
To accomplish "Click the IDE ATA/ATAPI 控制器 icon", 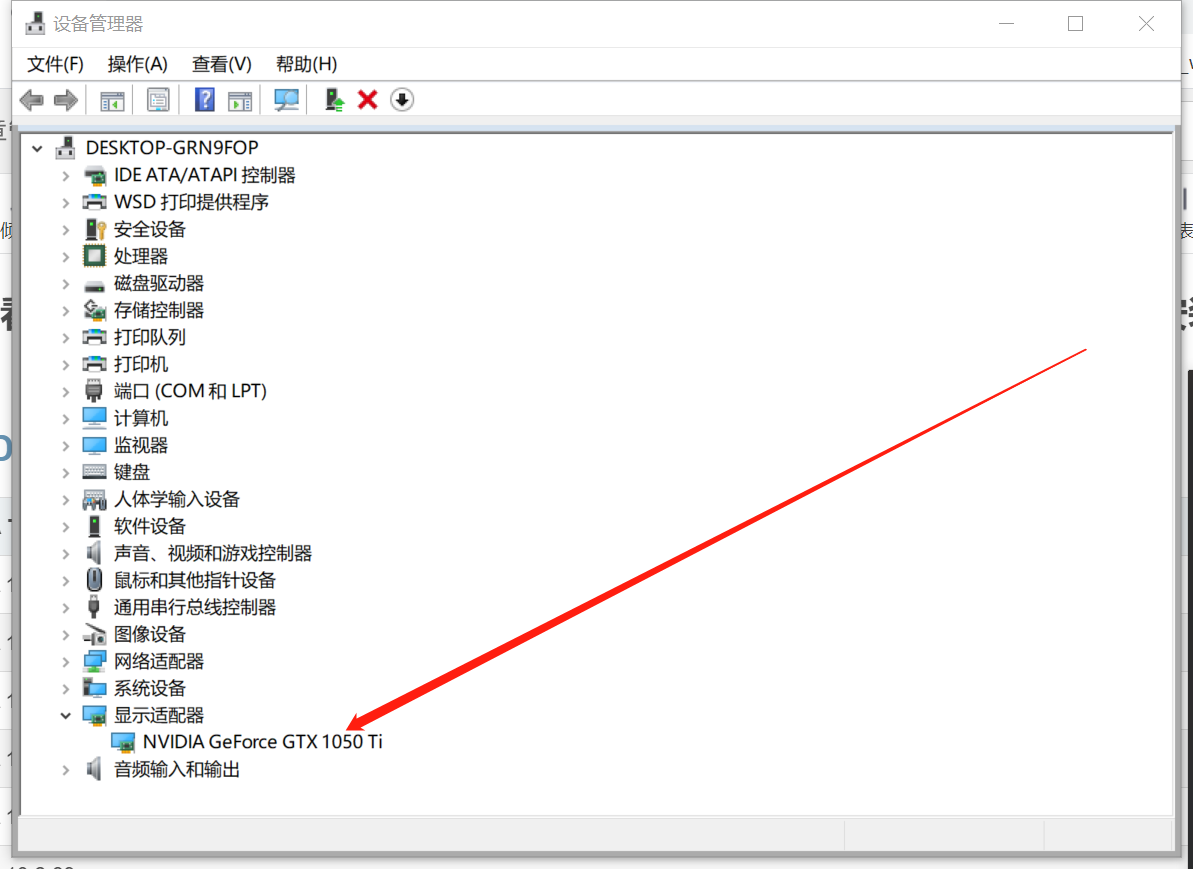I will [94, 175].
